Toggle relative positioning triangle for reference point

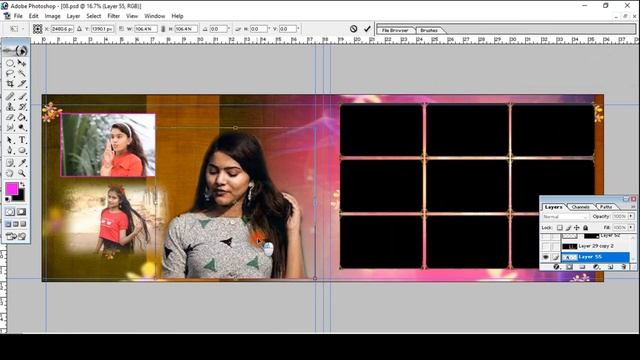coord(80,29)
